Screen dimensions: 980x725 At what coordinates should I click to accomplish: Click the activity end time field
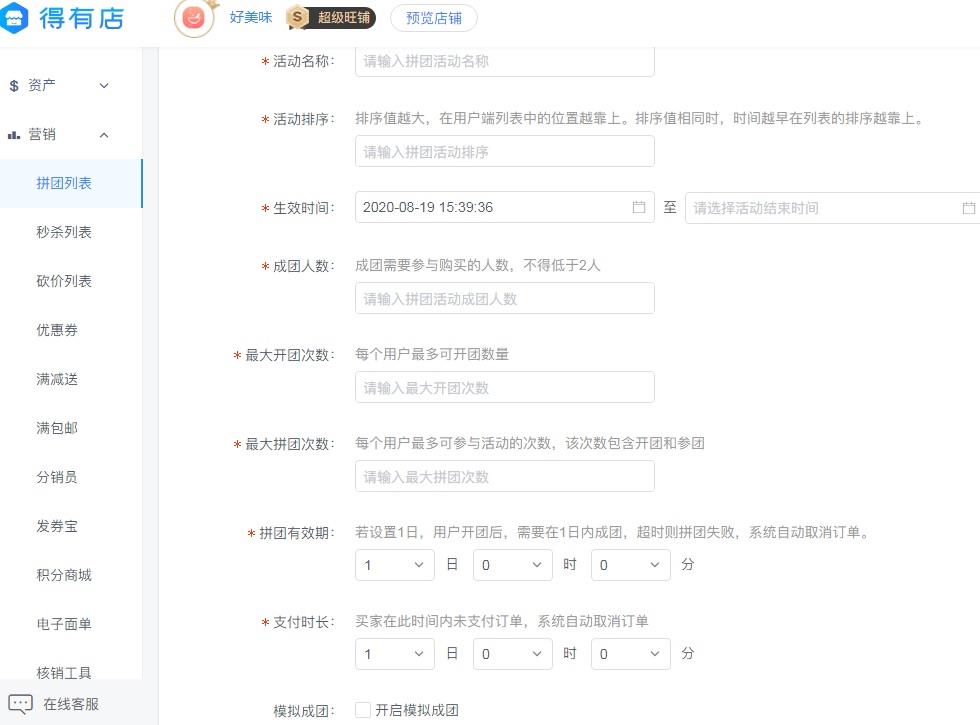(x=832, y=208)
